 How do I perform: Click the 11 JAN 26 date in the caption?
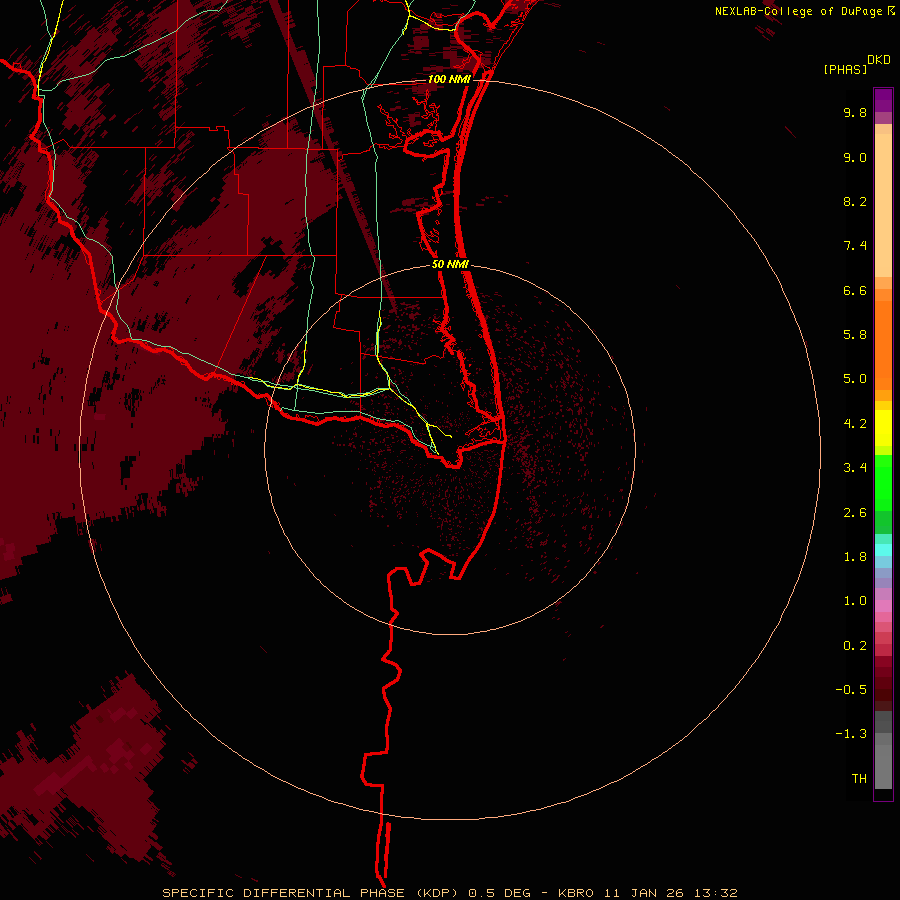coord(643,893)
